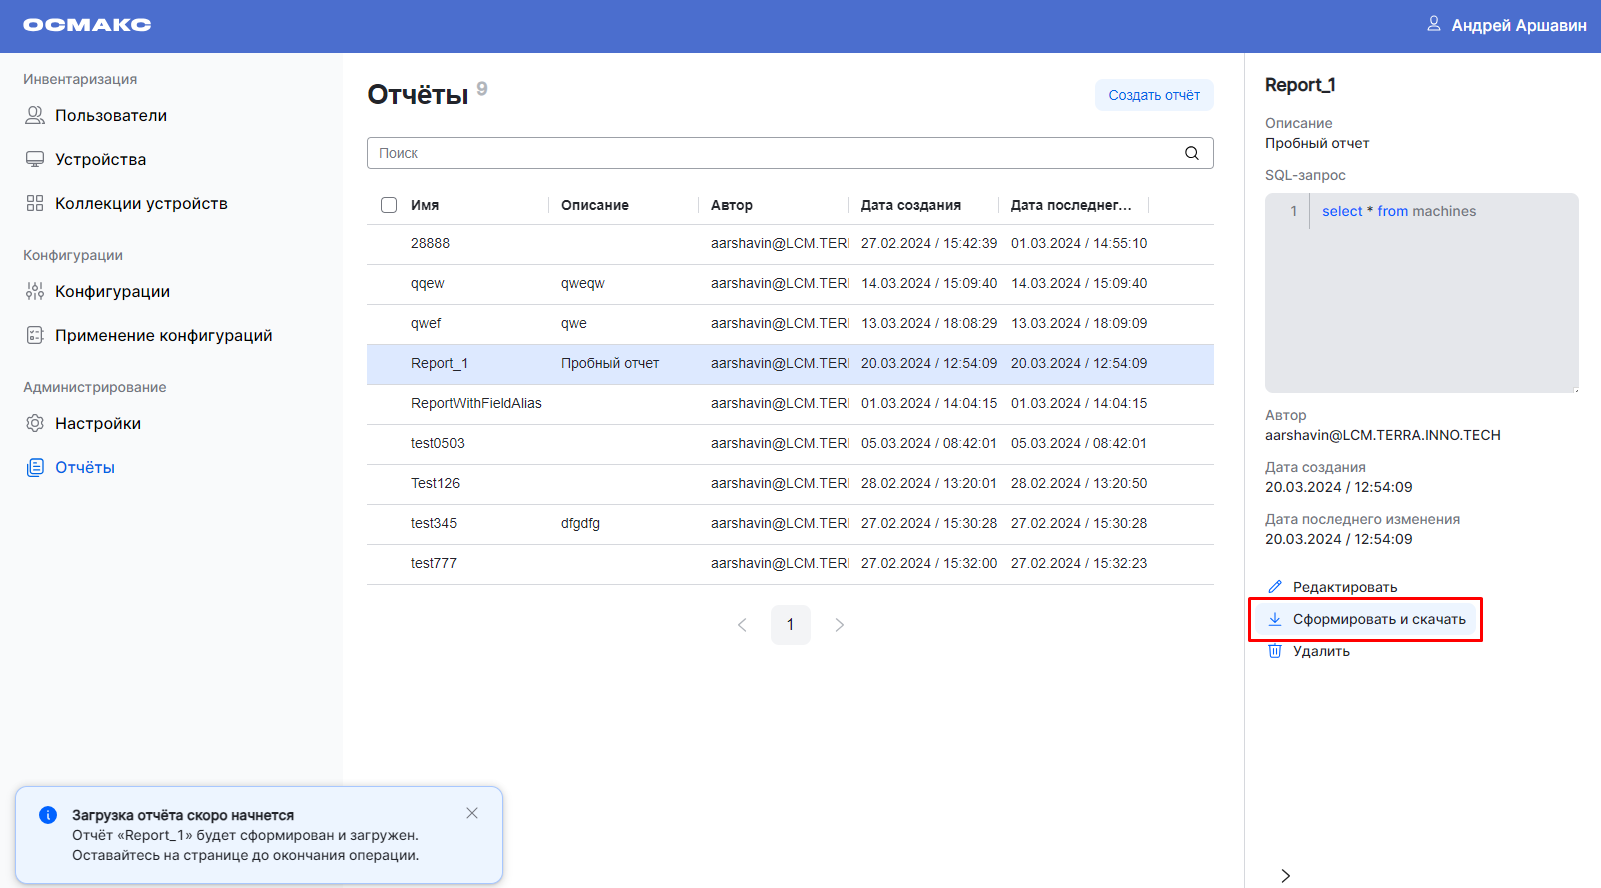Click the Devices monitor icon

(x=35, y=160)
